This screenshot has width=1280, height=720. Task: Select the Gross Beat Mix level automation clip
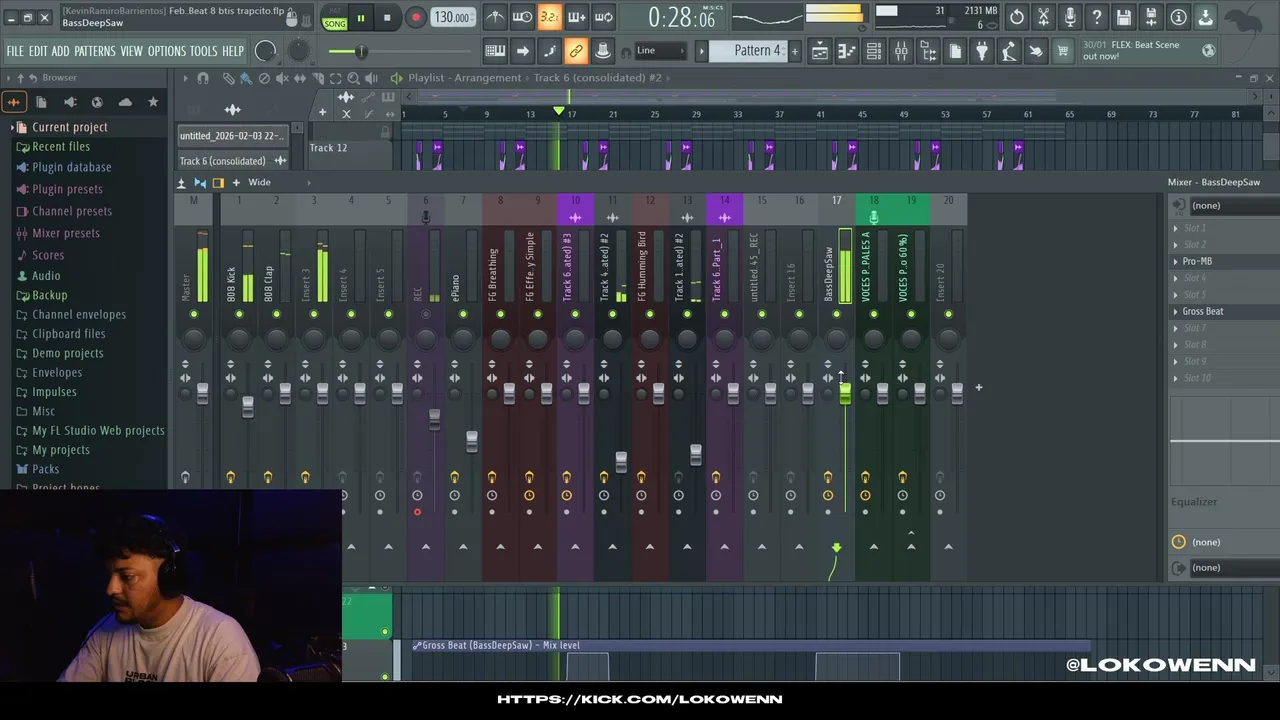pos(750,645)
